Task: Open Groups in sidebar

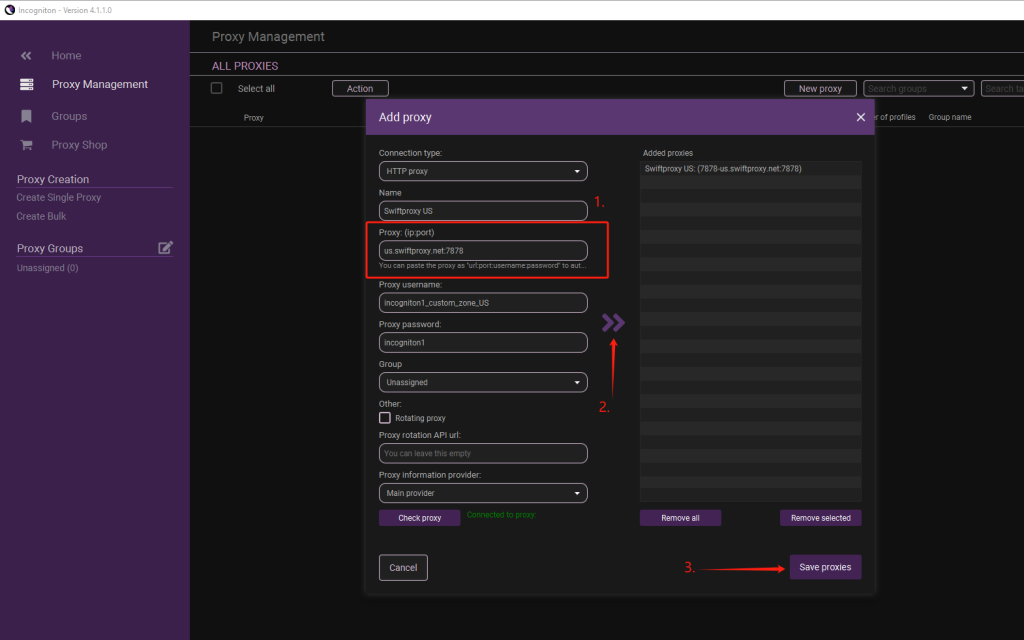Action: tap(69, 116)
